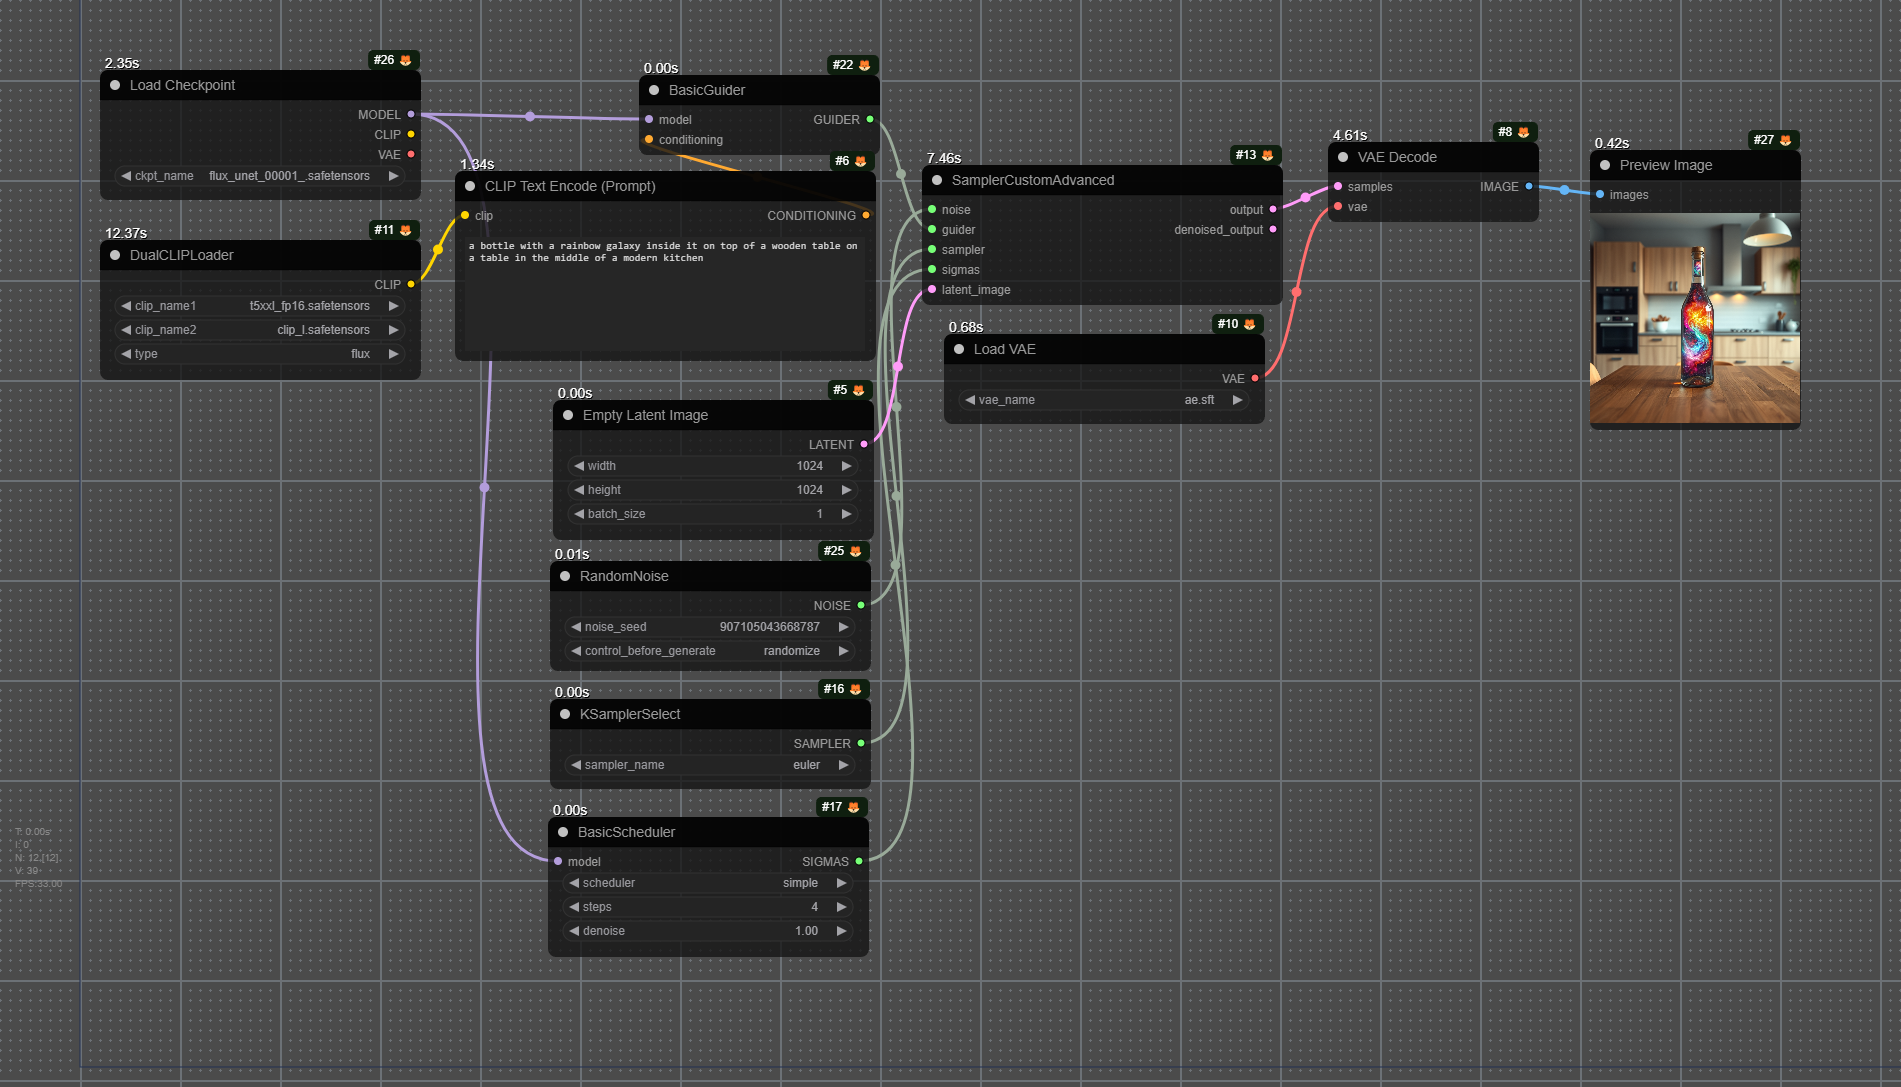Open the clip_name2 model selector

point(260,330)
